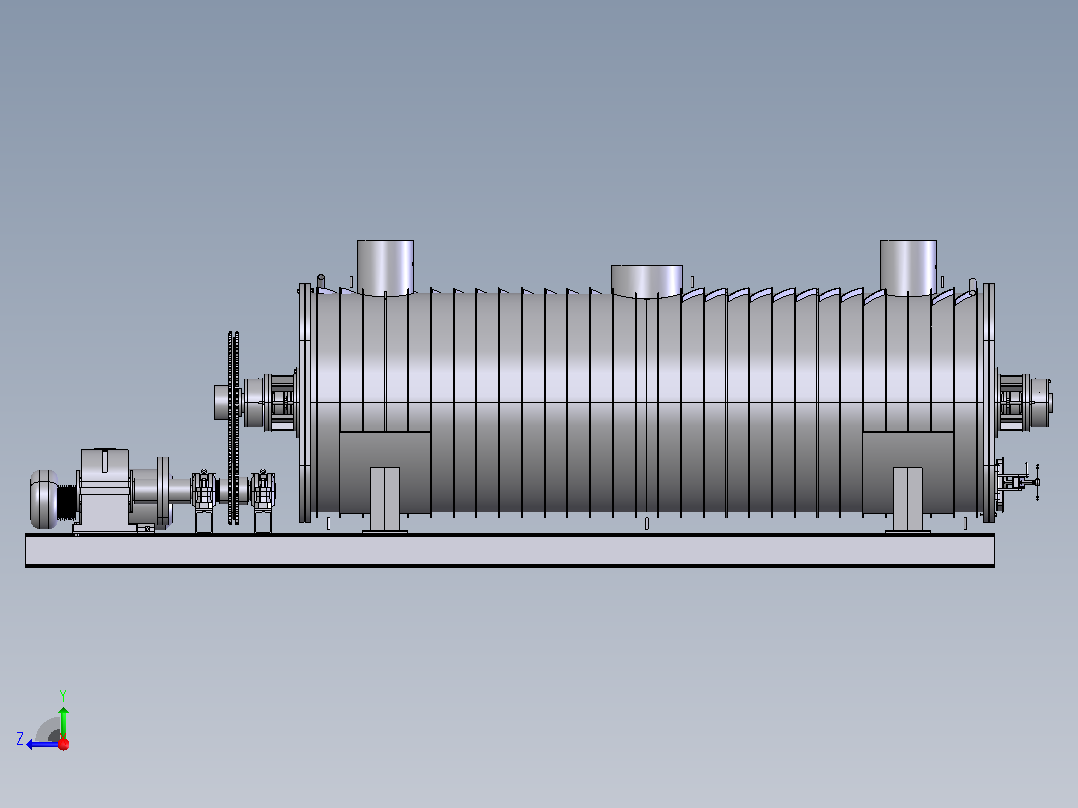Select the large chain sprocket wheel

tap(234, 428)
